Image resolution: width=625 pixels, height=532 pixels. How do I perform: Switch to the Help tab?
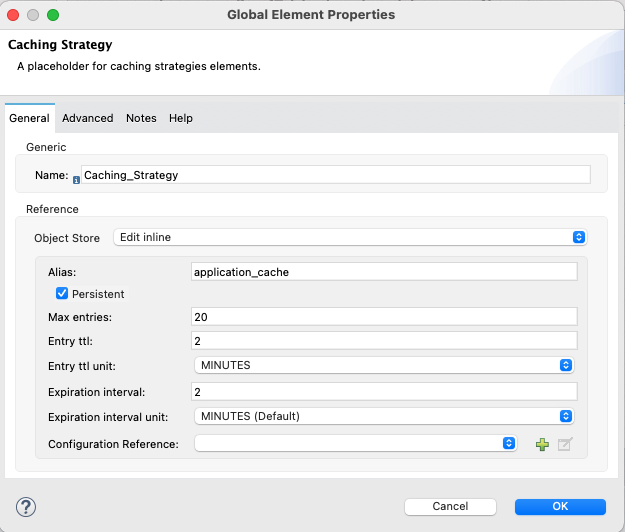tap(181, 118)
